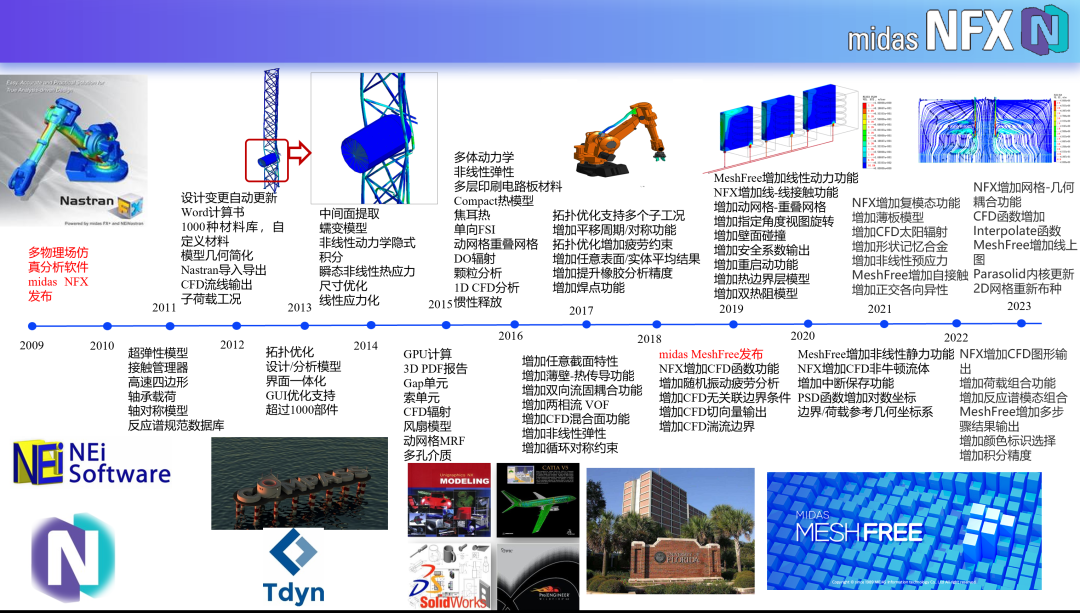Click the Tdyn logo
Screen dimensions: 1080x613
293,568
